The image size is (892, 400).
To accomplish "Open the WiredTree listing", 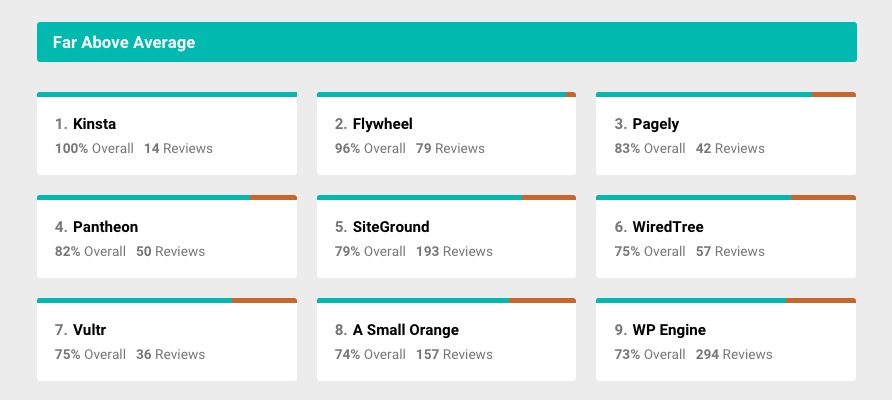I will pos(726,237).
